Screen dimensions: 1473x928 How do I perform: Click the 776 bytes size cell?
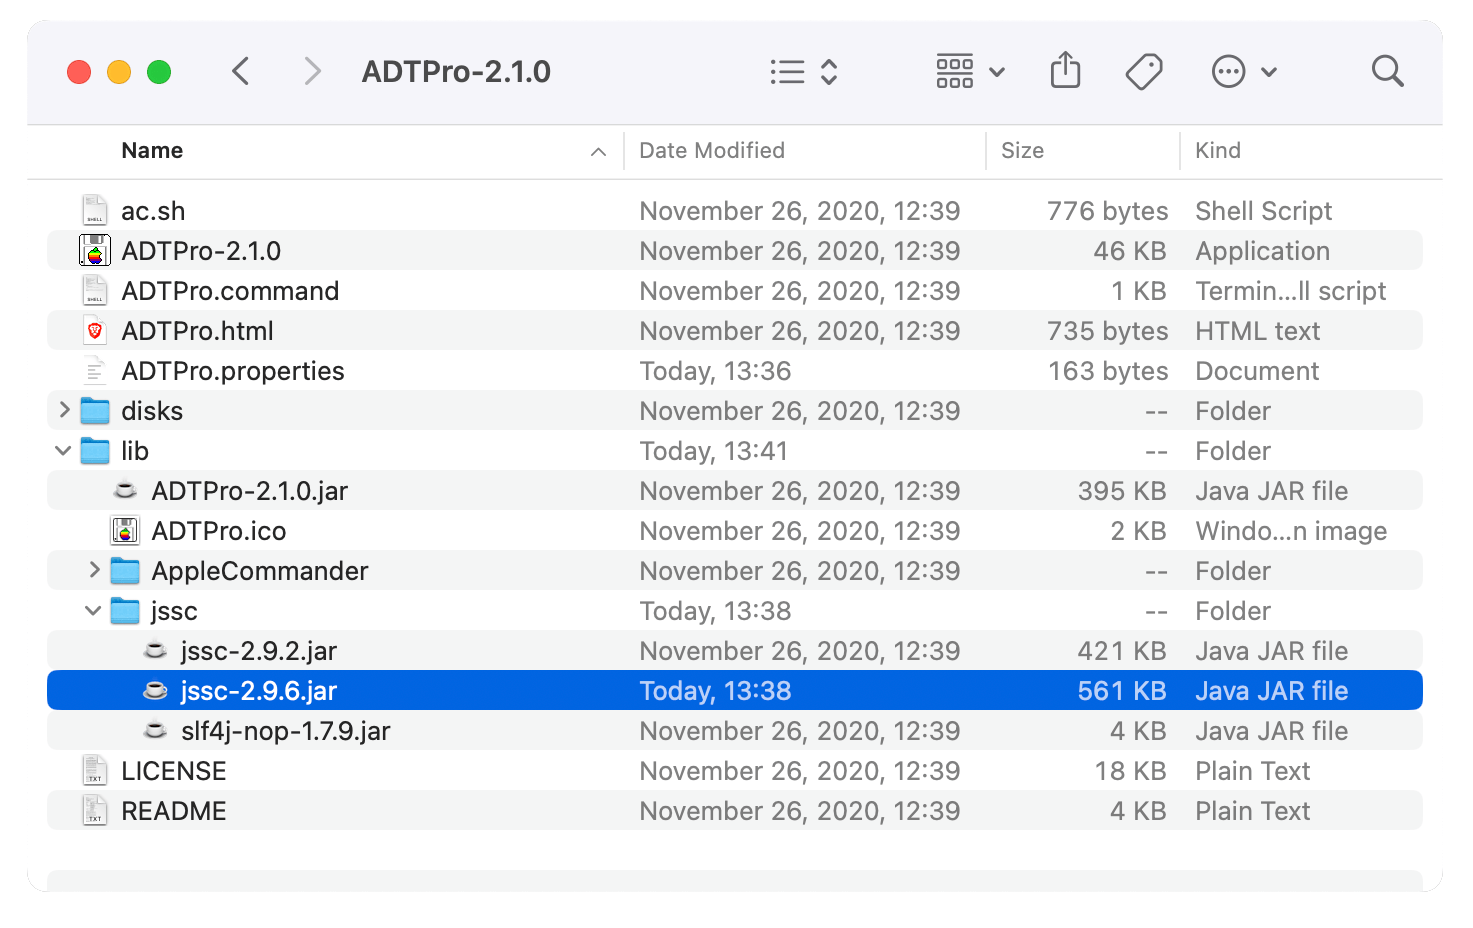coord(1107,211)
